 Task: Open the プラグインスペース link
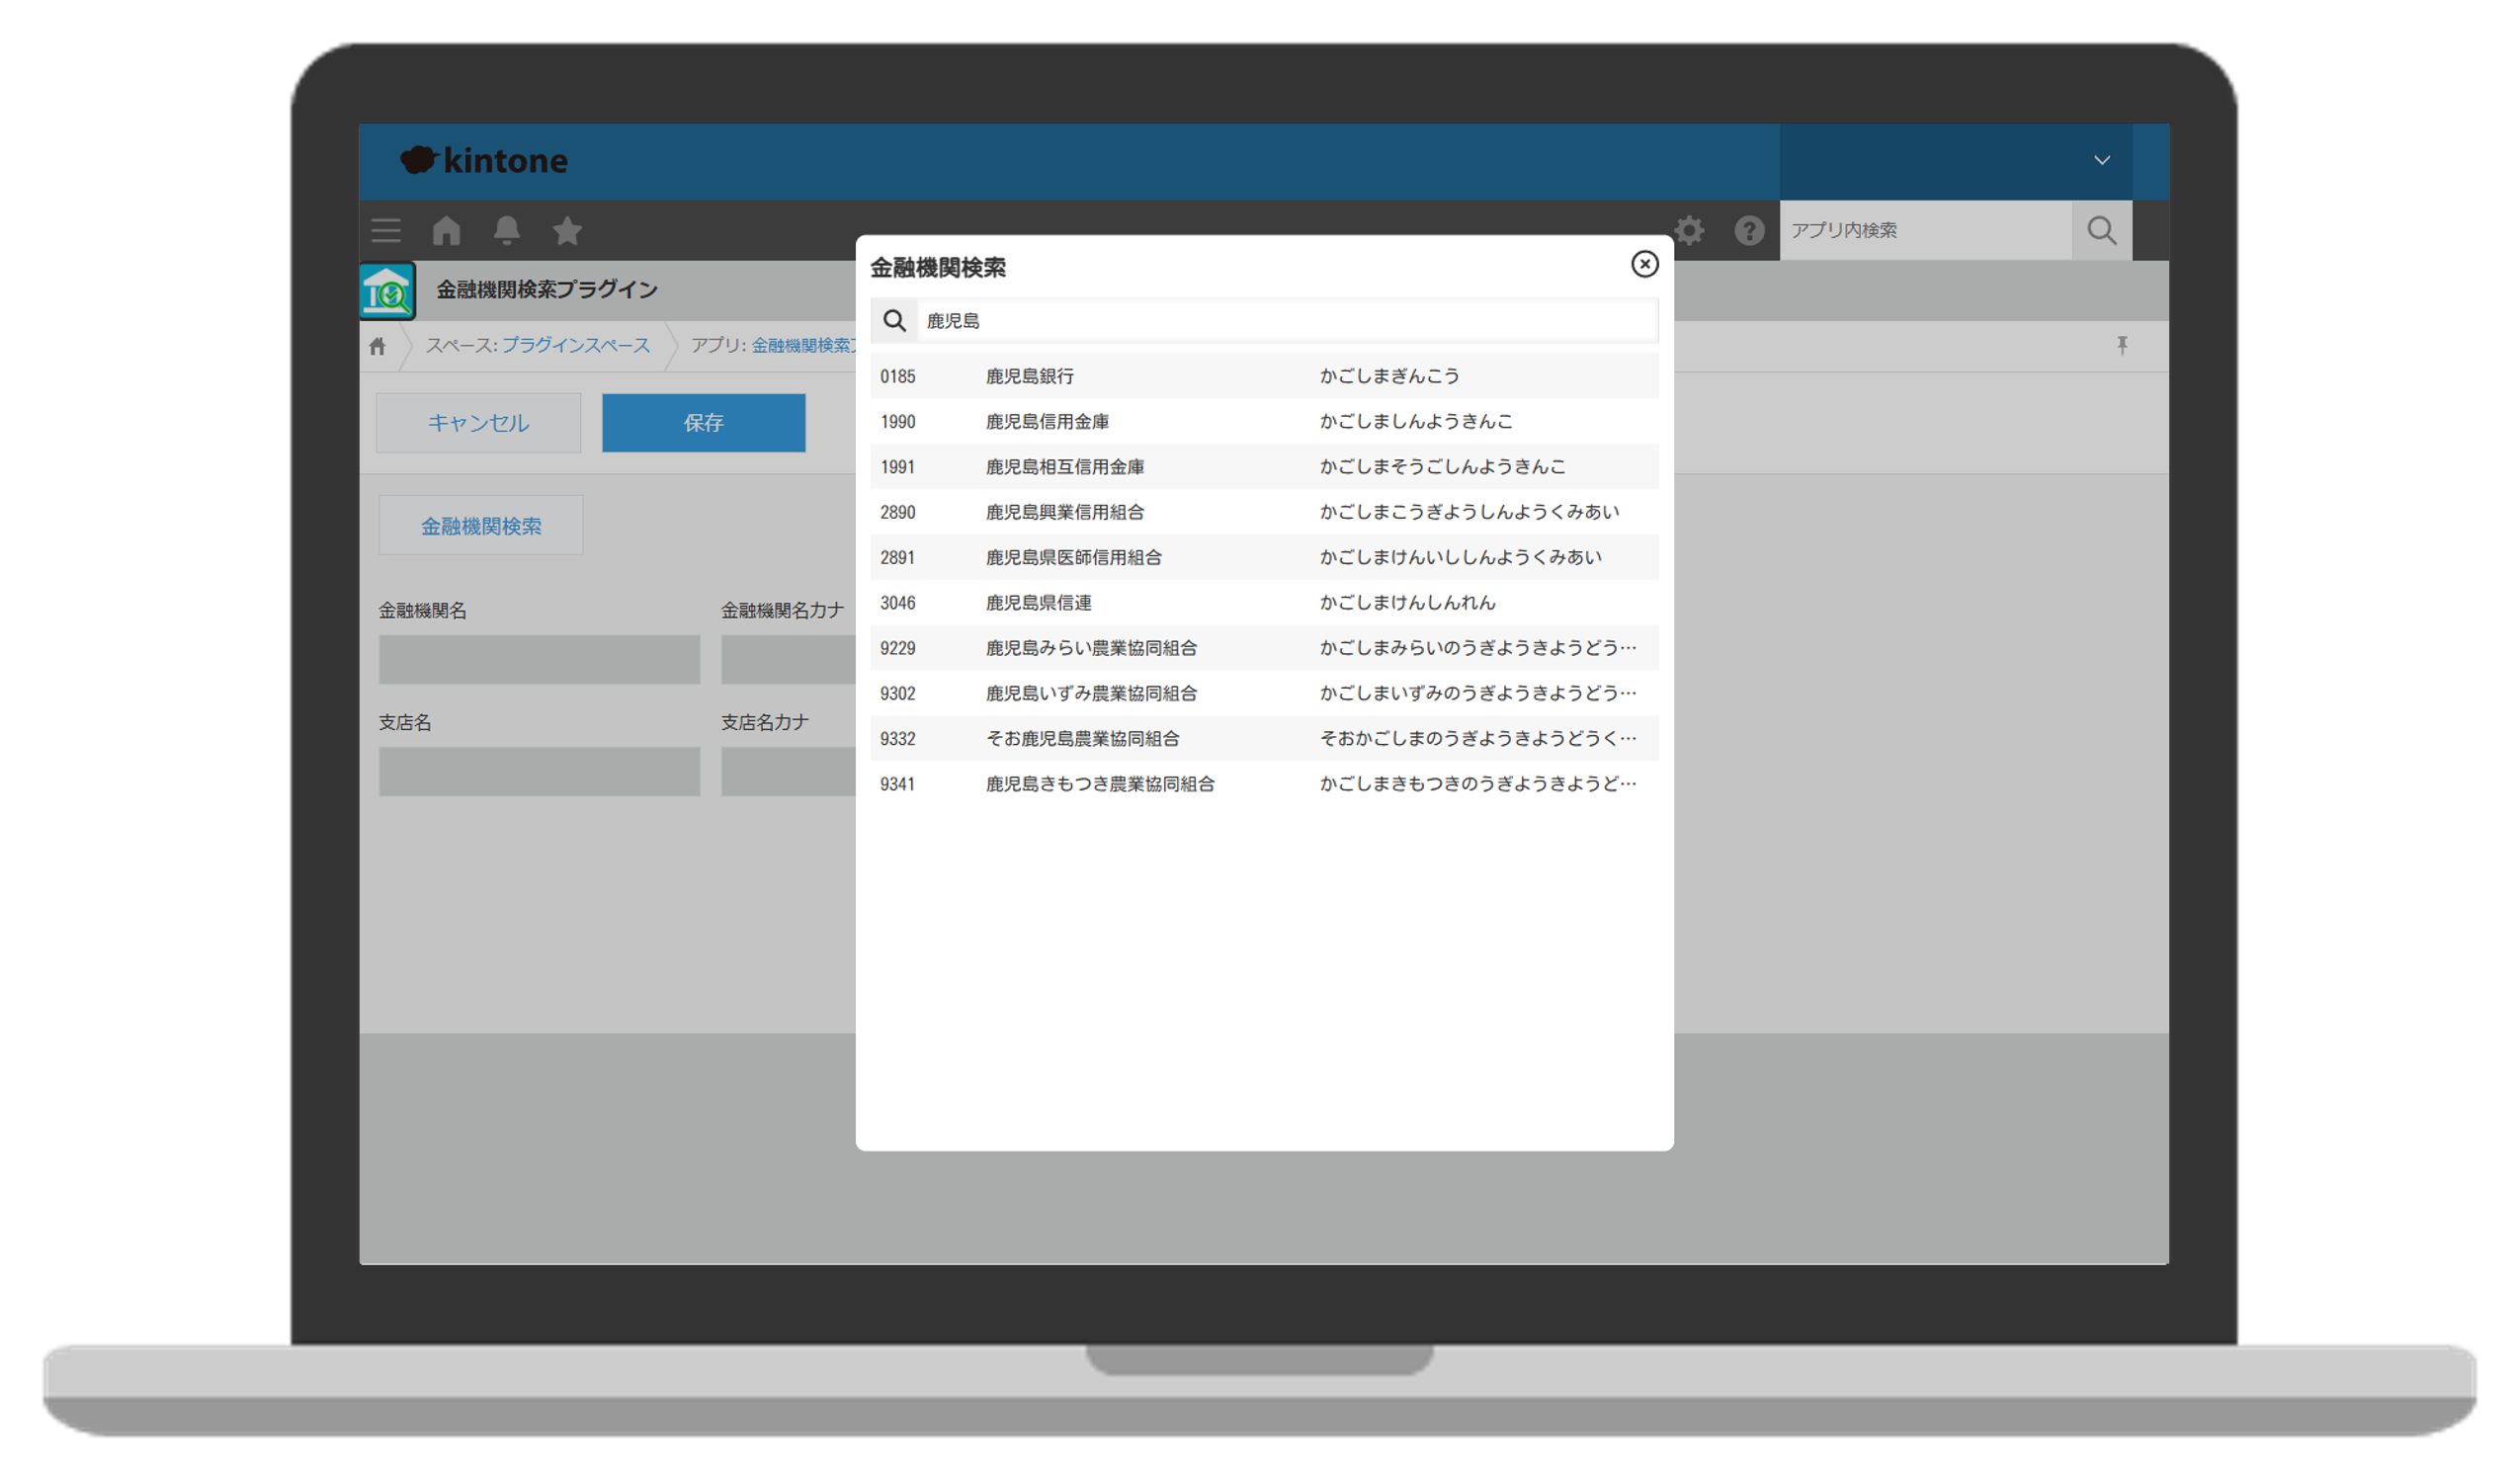pyautogui.click(x=575, y=346)
